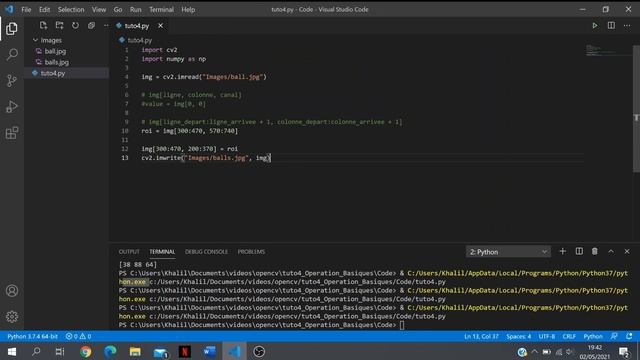The height and width of the screenshot is (360, 640).
Task: Split the editor to the right
Action: pyautogui.click(x=611, y=26)
